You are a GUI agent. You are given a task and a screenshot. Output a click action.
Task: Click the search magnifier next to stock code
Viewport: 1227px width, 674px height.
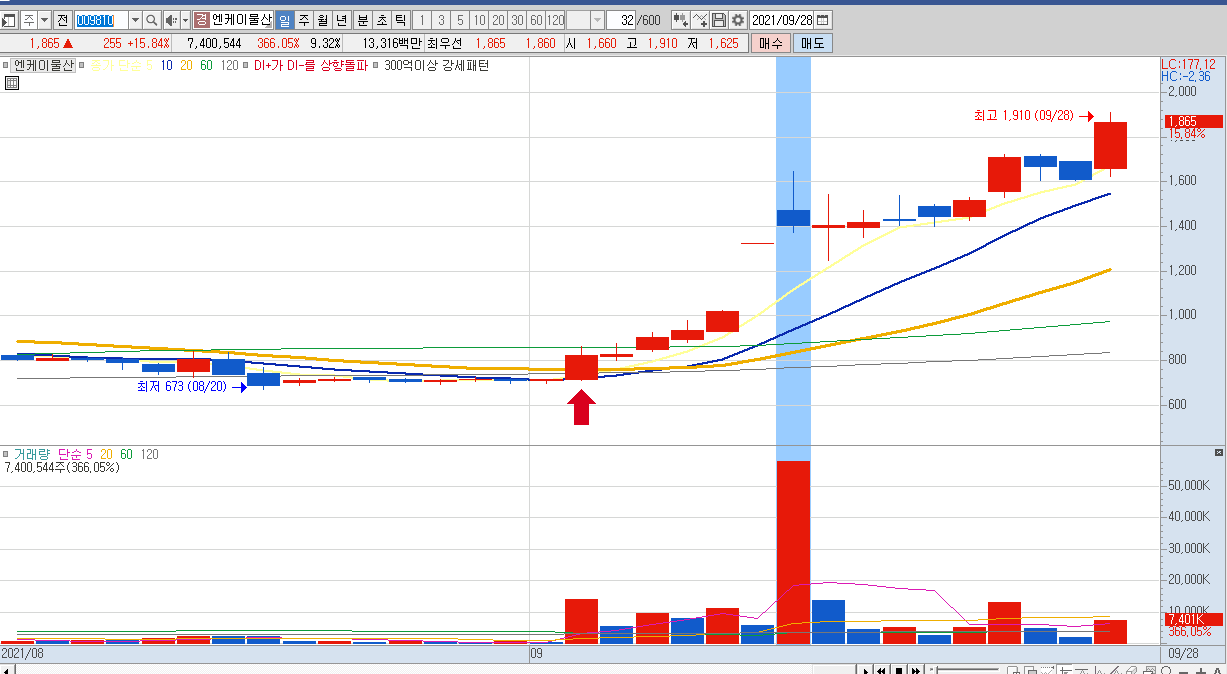point(151,20)
